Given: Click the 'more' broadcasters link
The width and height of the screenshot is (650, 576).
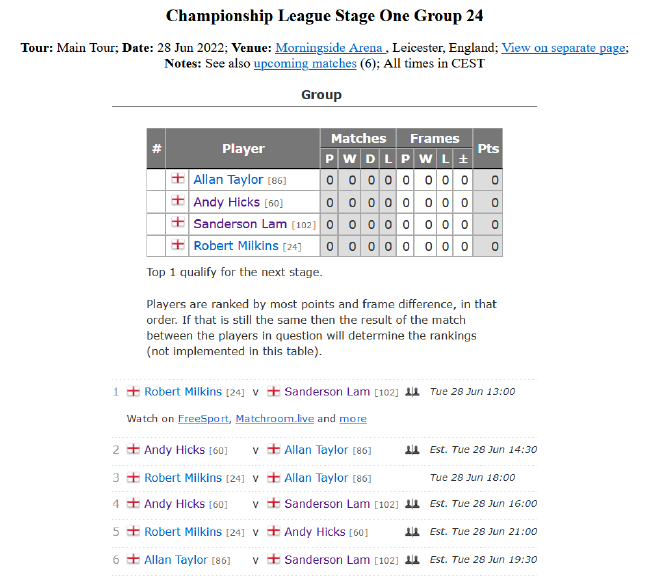Looking at the screenshot, I should pos(352,419).
